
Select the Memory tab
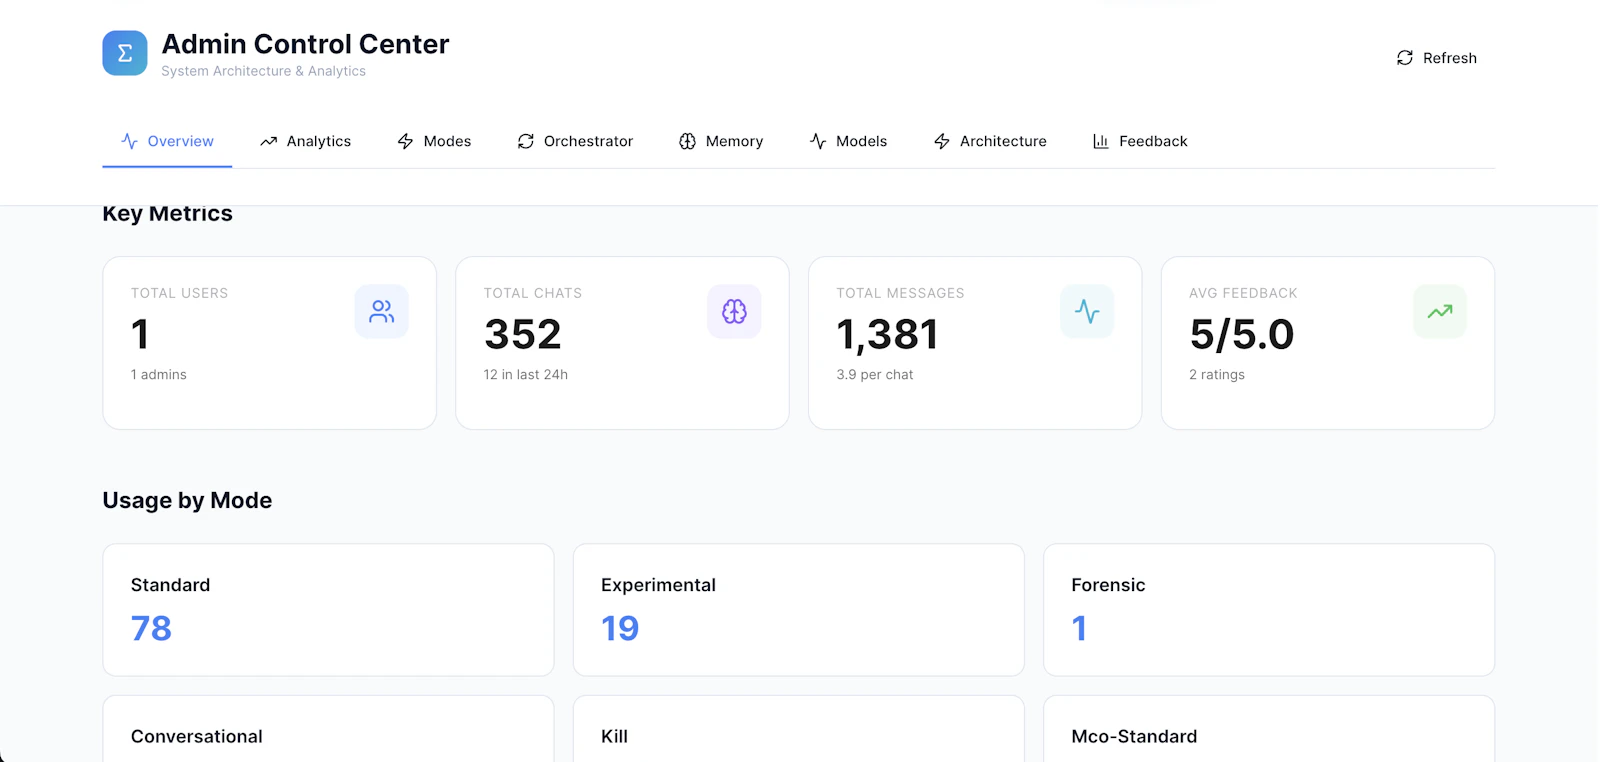pyautogui.click(x=721, y=141)
